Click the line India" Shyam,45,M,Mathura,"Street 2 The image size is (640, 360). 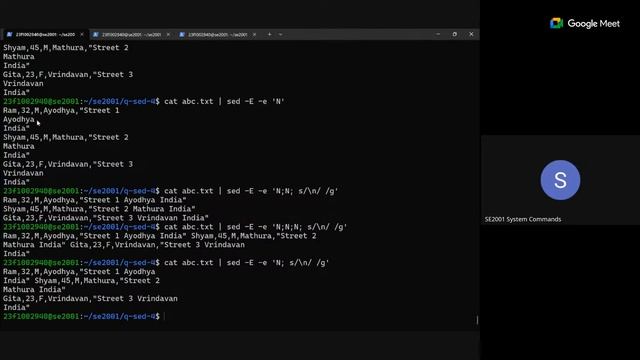tap(81, 281)
